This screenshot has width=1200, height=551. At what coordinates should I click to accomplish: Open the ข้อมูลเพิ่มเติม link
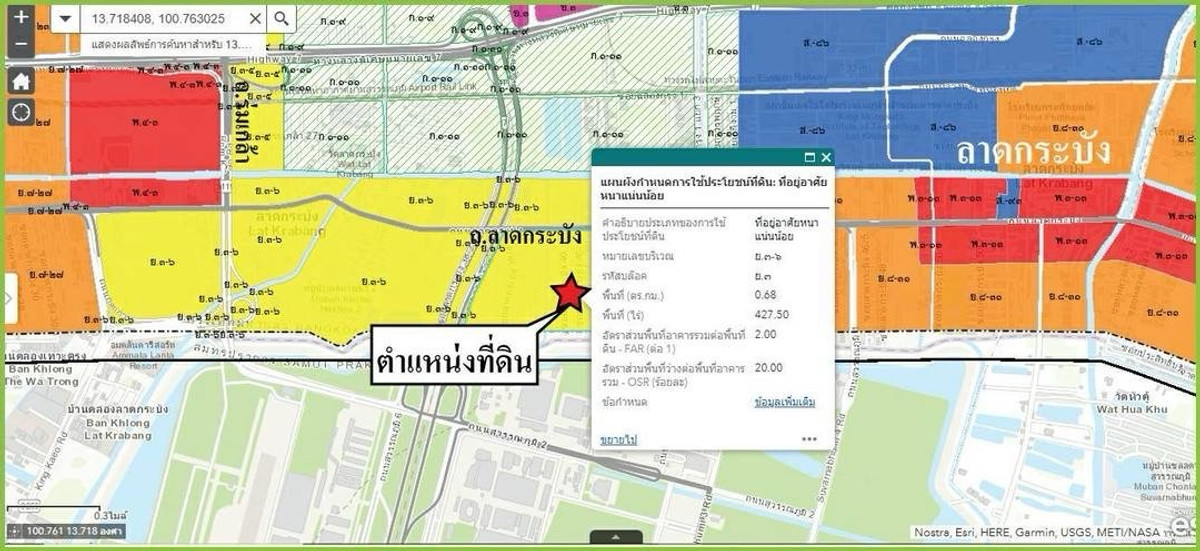[784, 402]
